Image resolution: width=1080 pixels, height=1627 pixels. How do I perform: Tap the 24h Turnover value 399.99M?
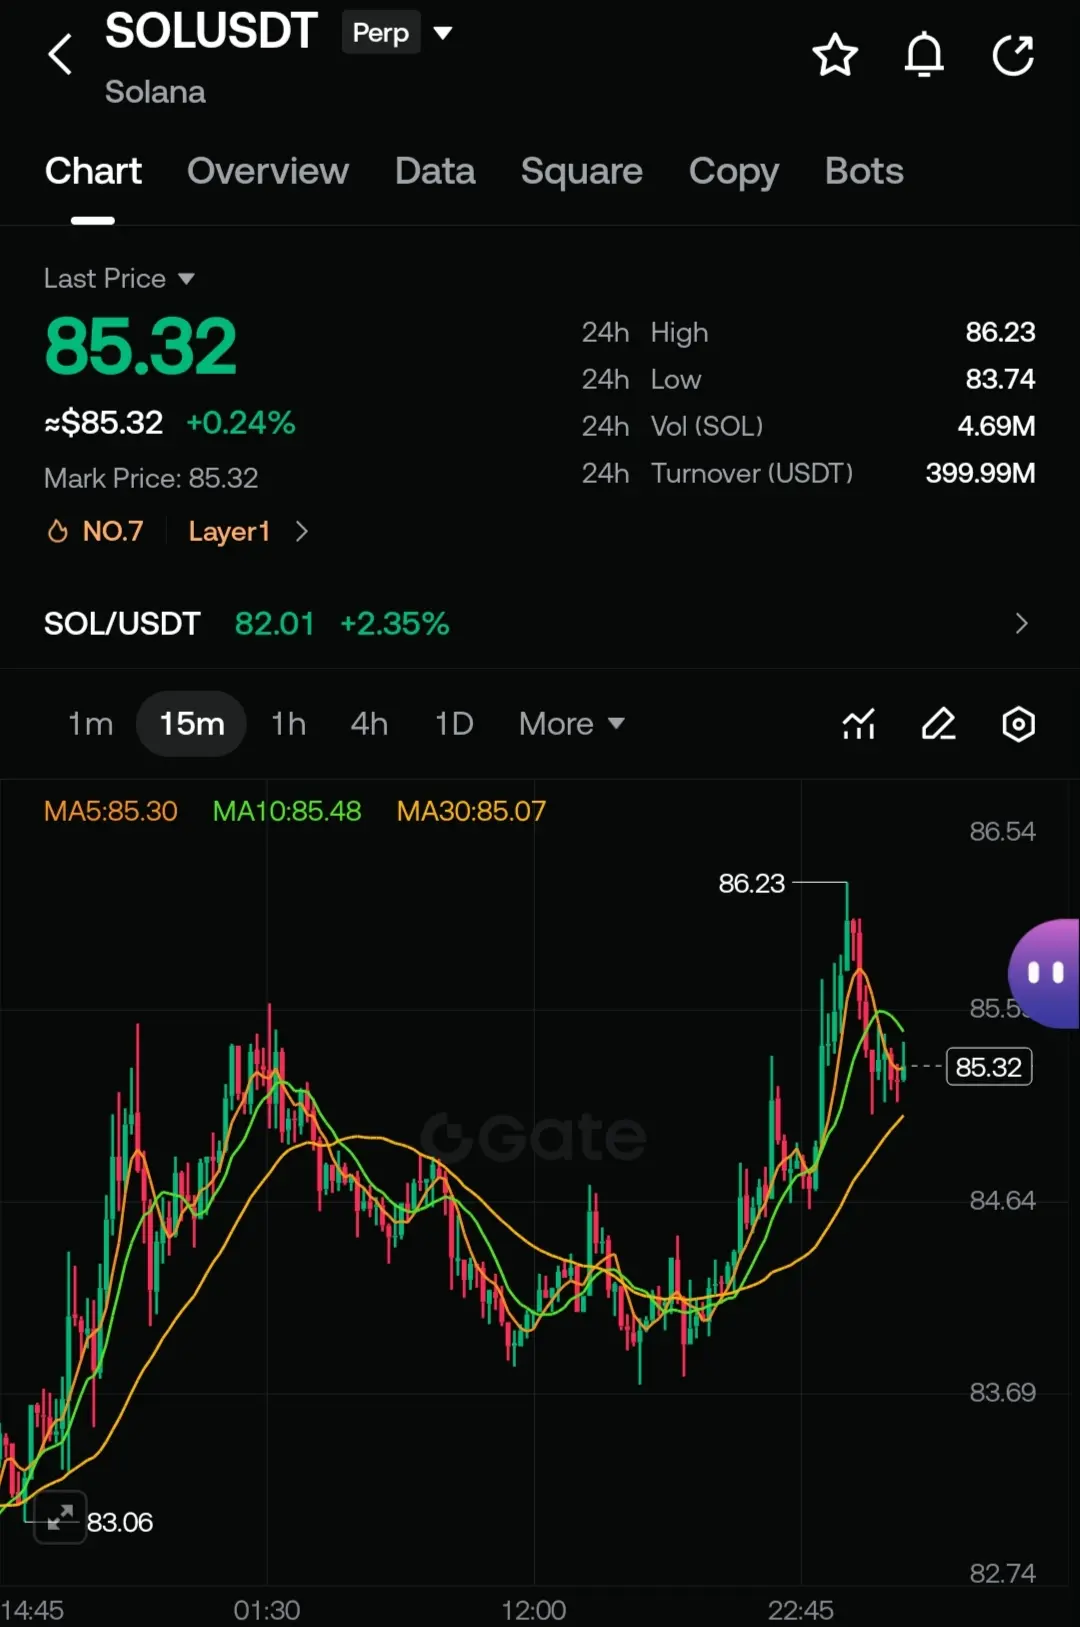pos(980,473)
